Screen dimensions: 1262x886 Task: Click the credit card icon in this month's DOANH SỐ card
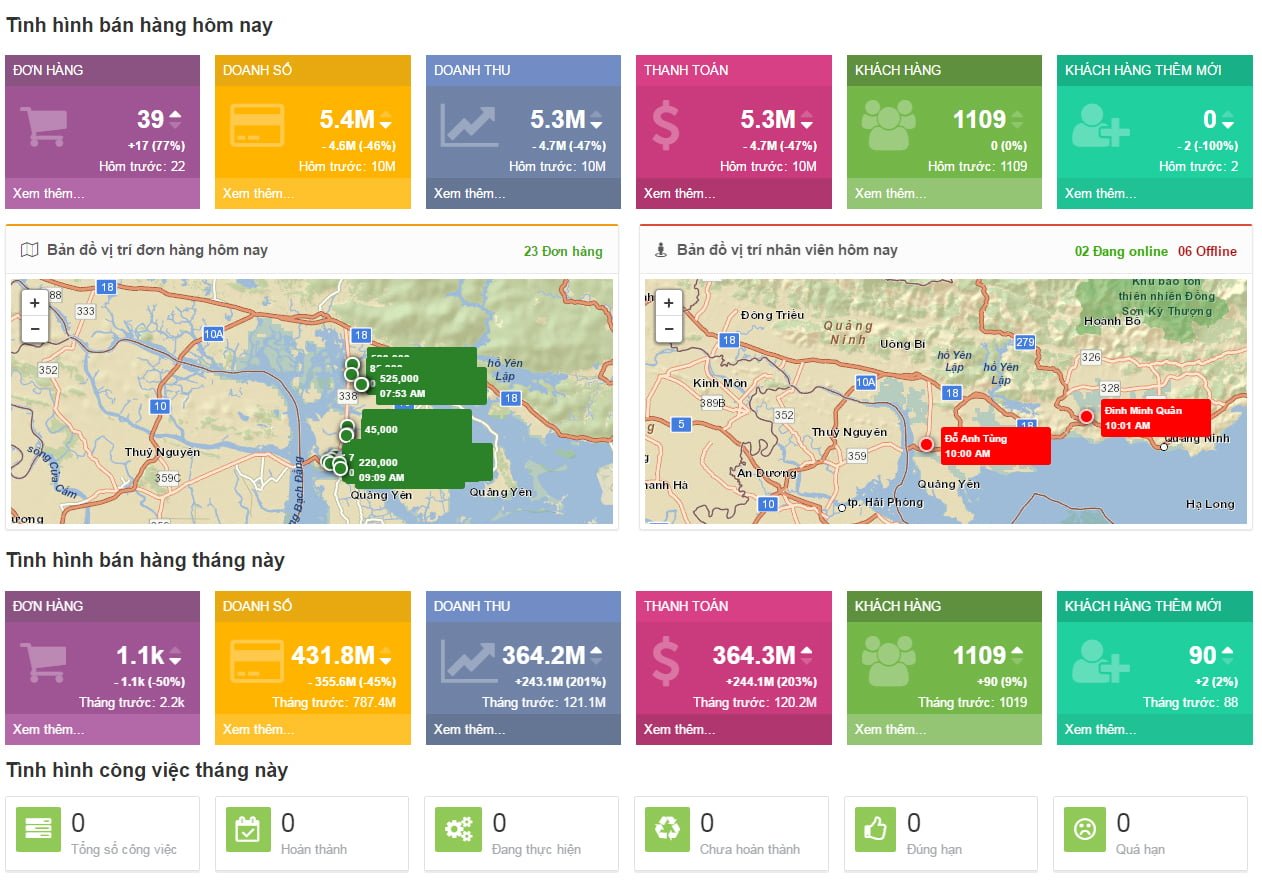(x=257, y=663)
